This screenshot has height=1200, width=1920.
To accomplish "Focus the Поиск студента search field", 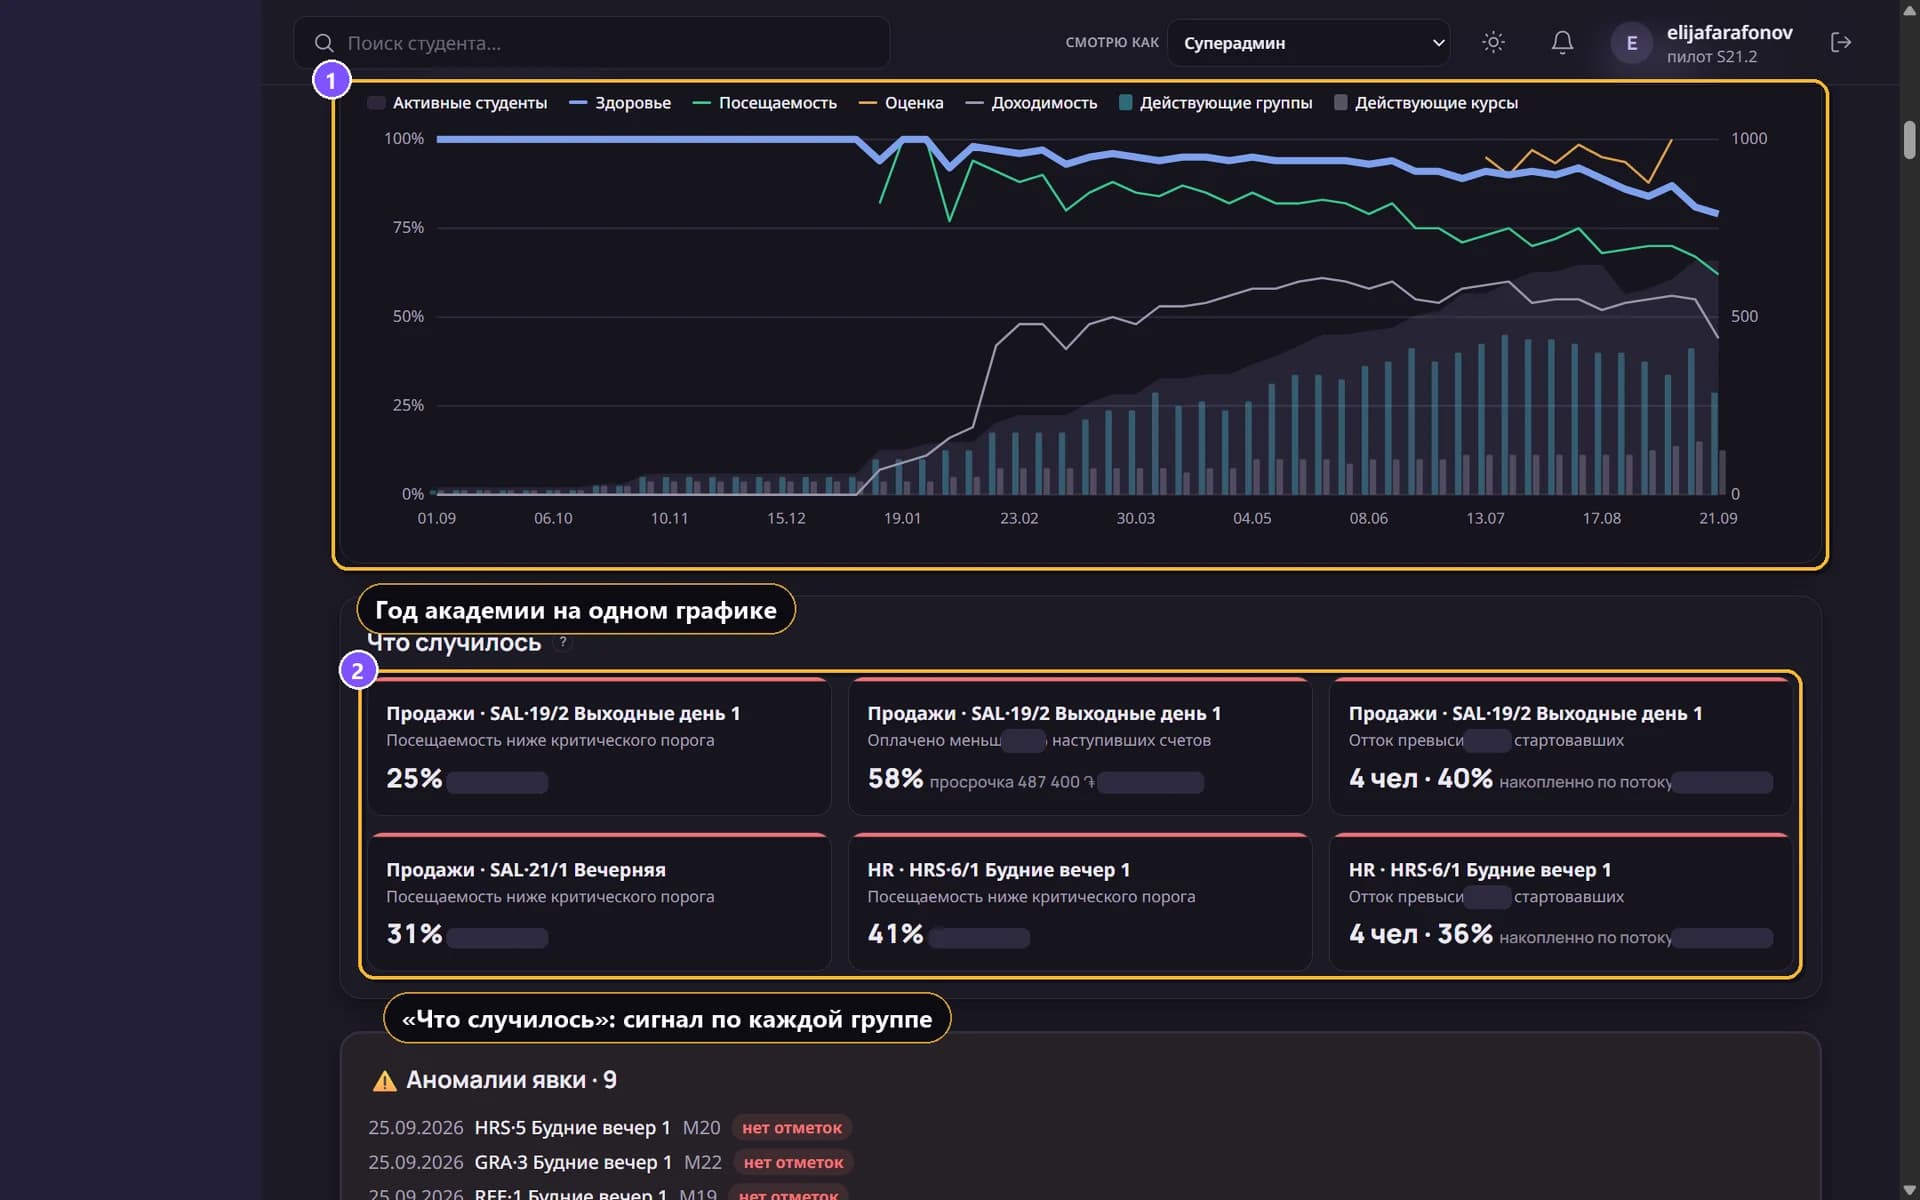I will pyautogui.click(x=592, y=43).
